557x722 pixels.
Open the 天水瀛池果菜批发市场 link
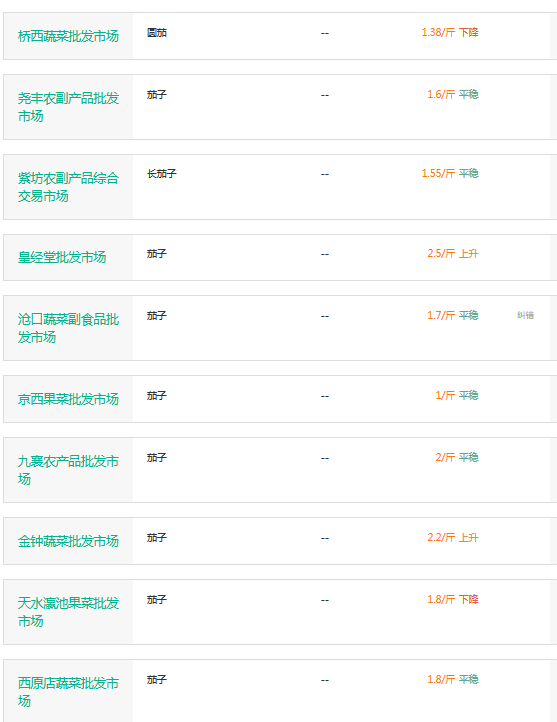(x=68, y=611)
